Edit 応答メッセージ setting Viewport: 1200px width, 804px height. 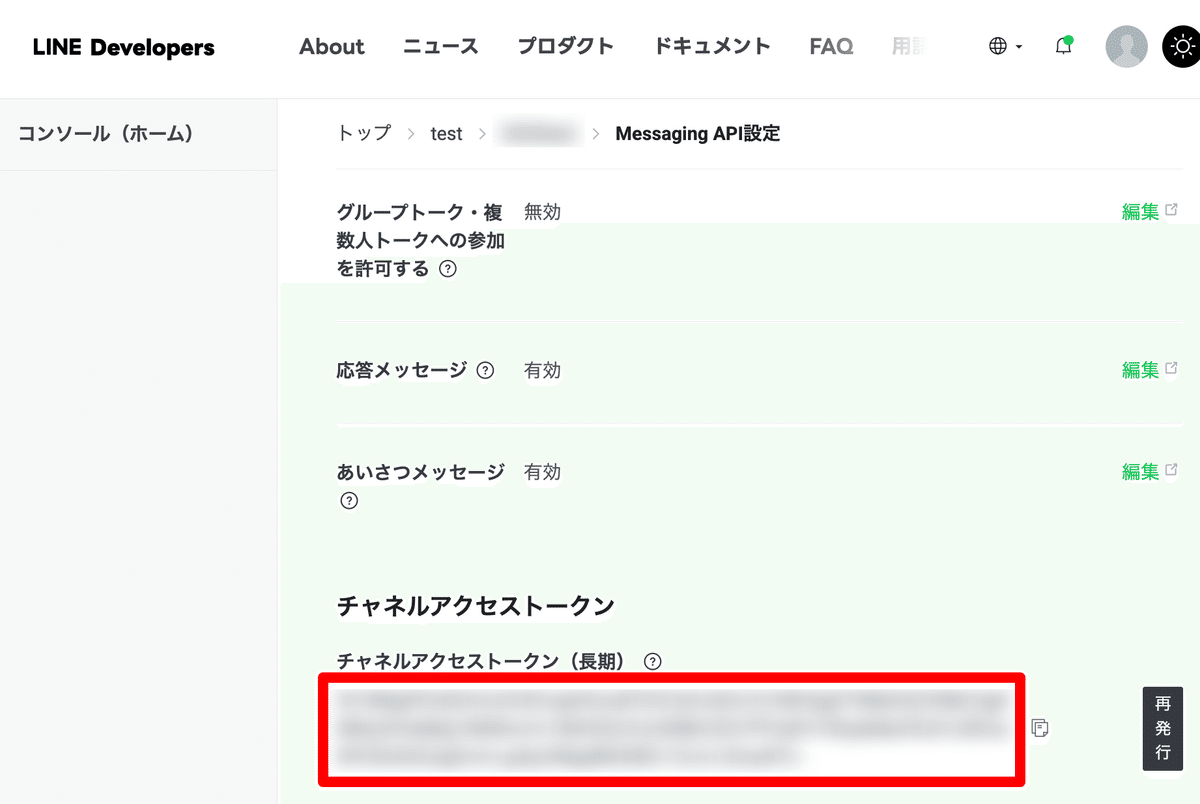point(1149,369)
